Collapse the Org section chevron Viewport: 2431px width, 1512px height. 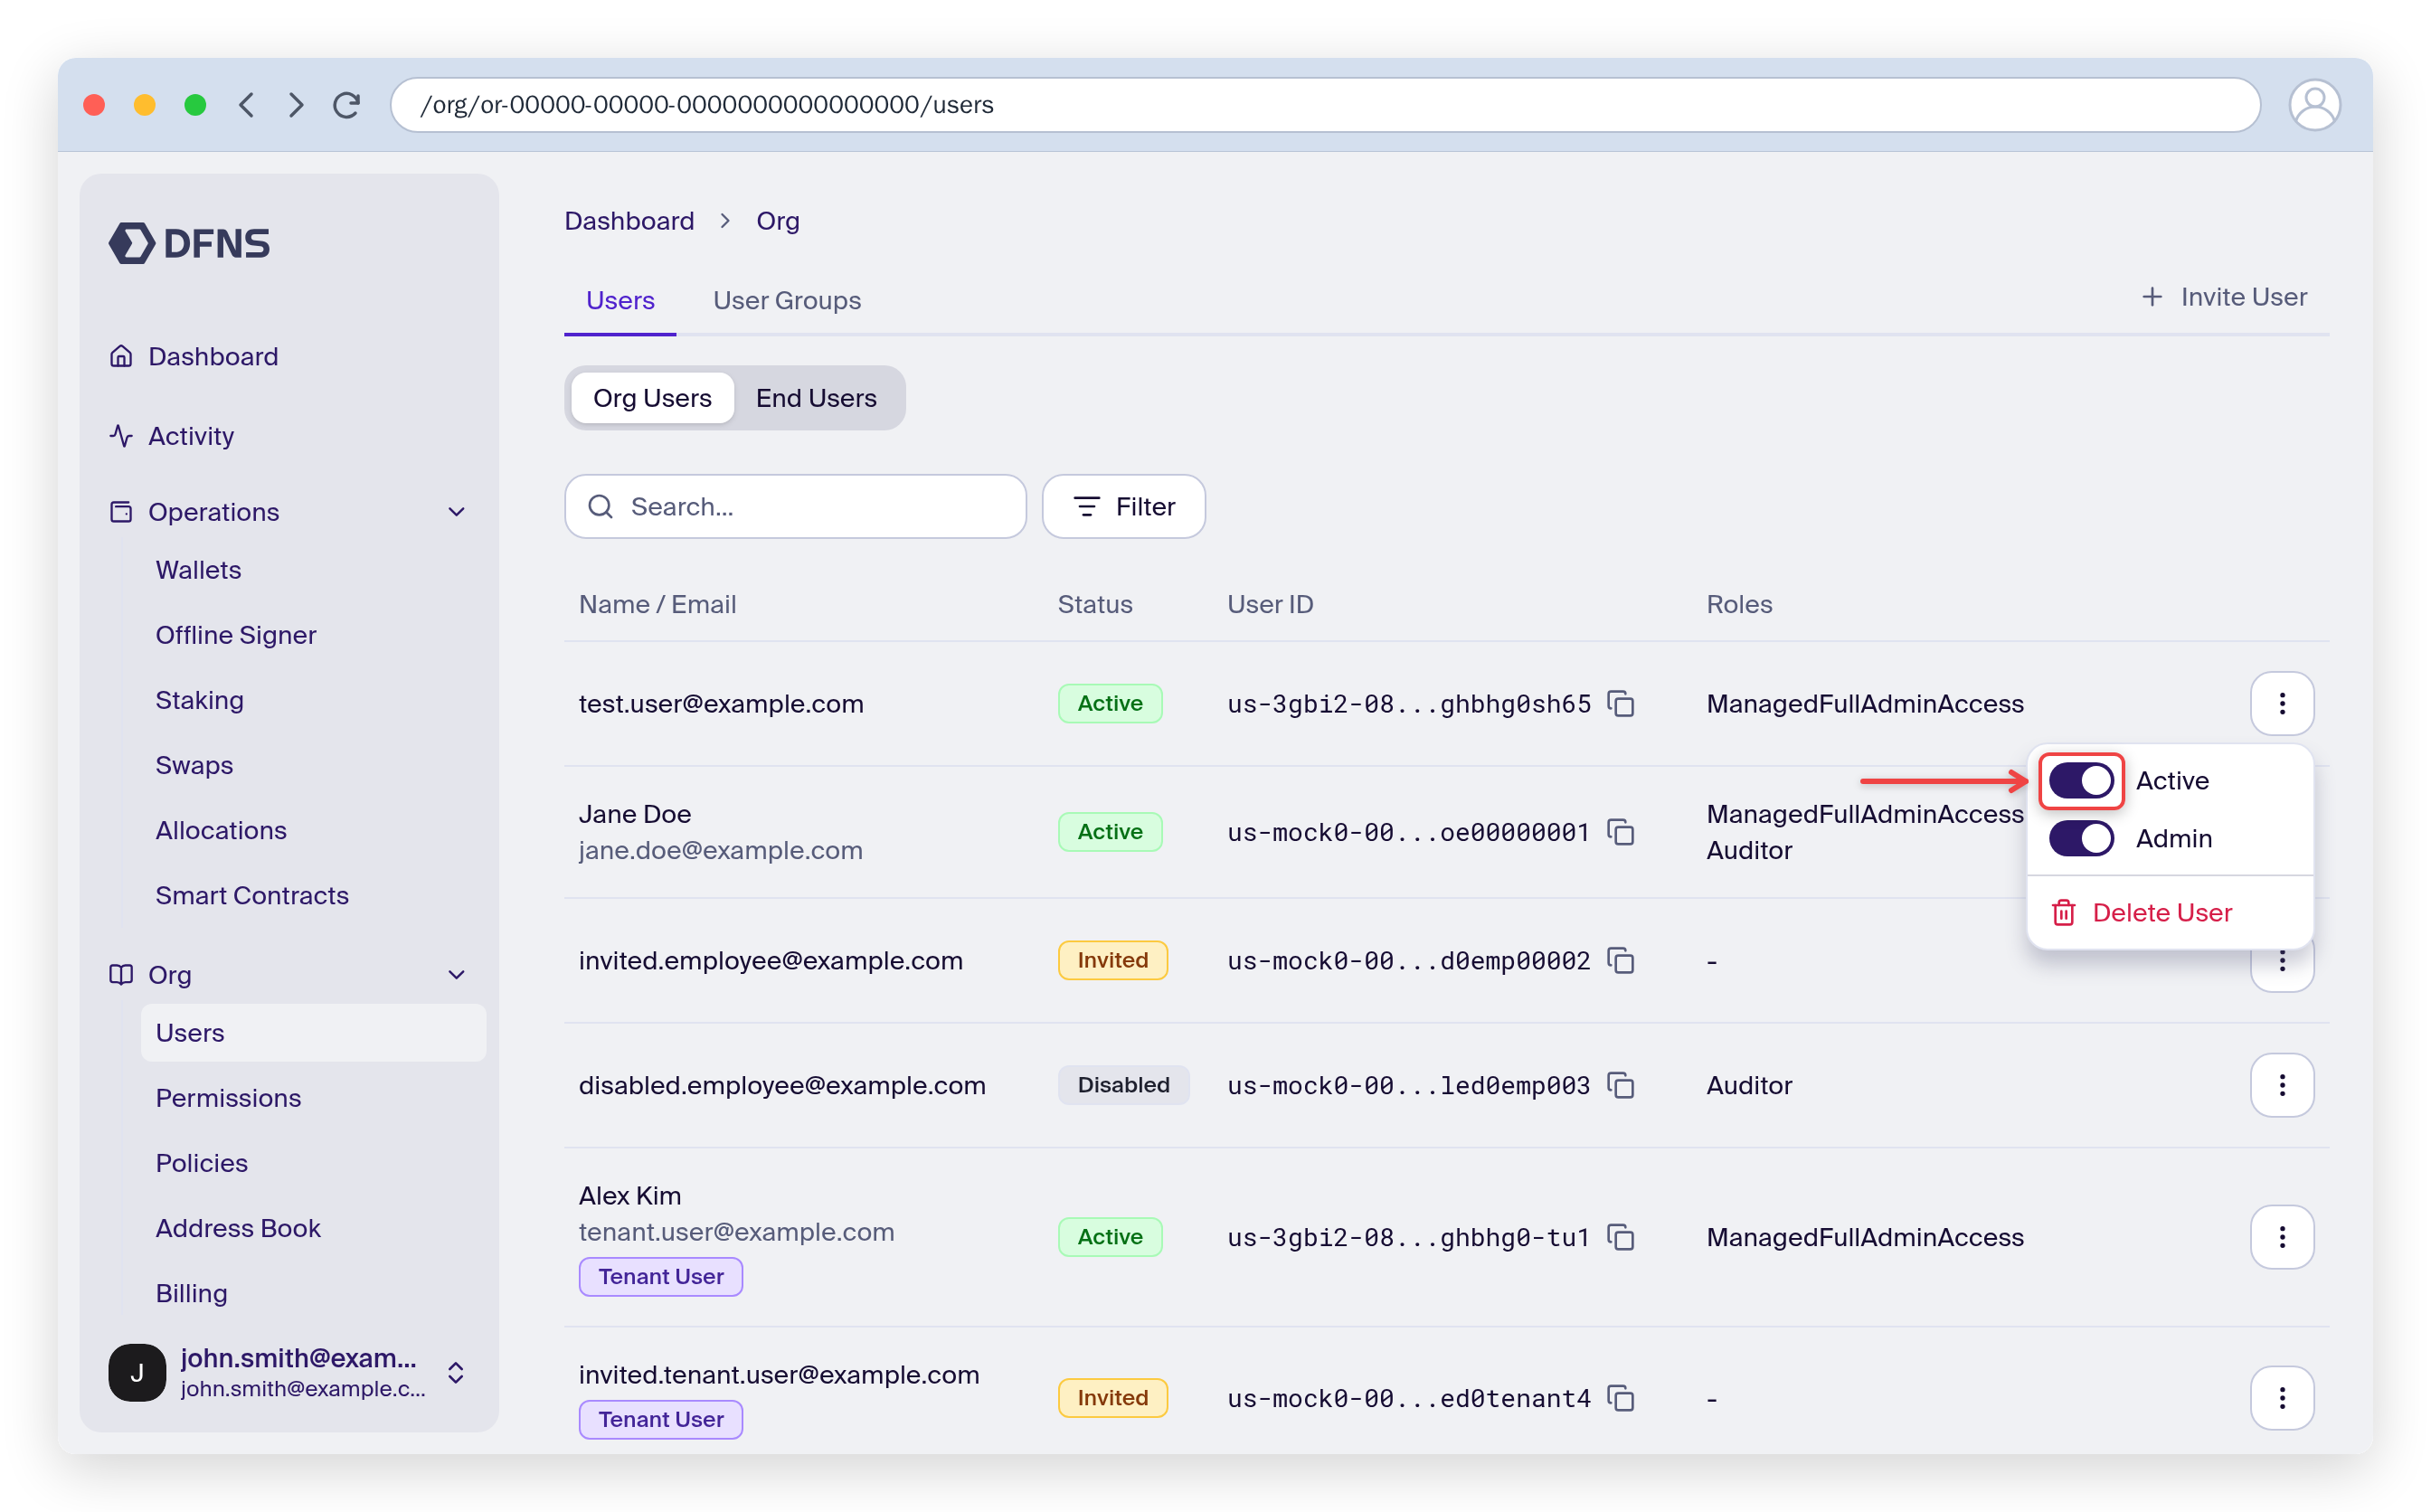(x=457, y=975)
